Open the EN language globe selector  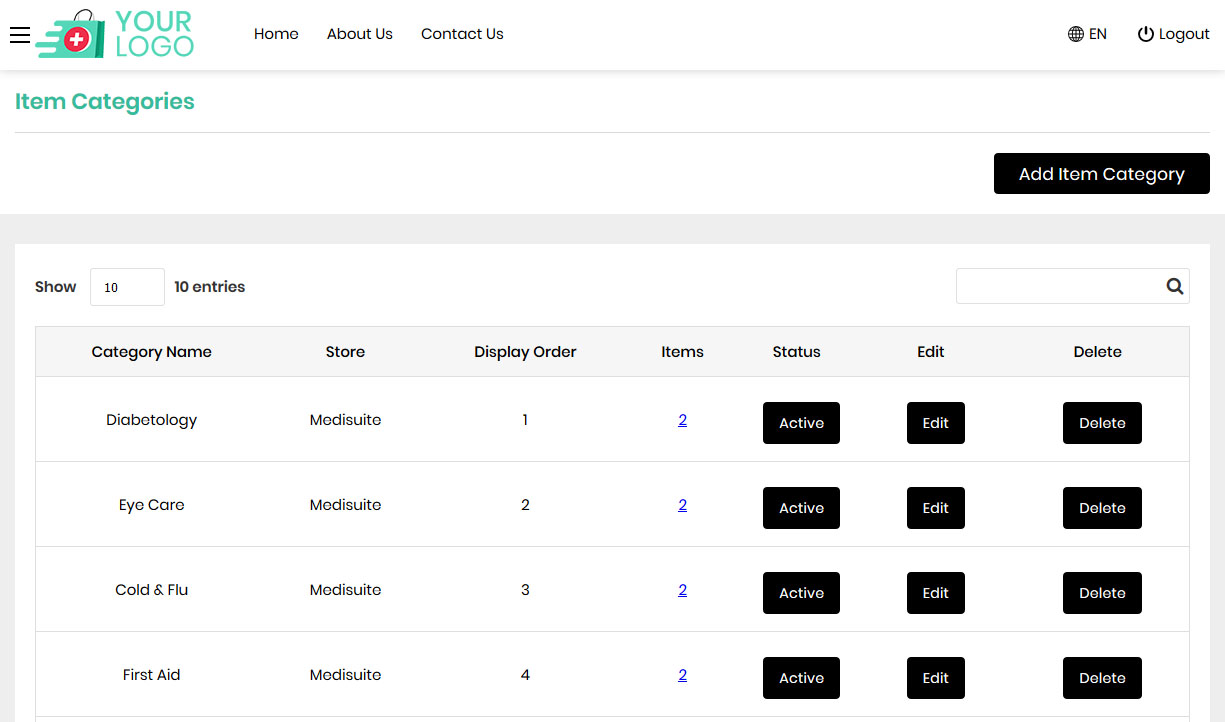pyautogui.click(x=1087, y=34)
